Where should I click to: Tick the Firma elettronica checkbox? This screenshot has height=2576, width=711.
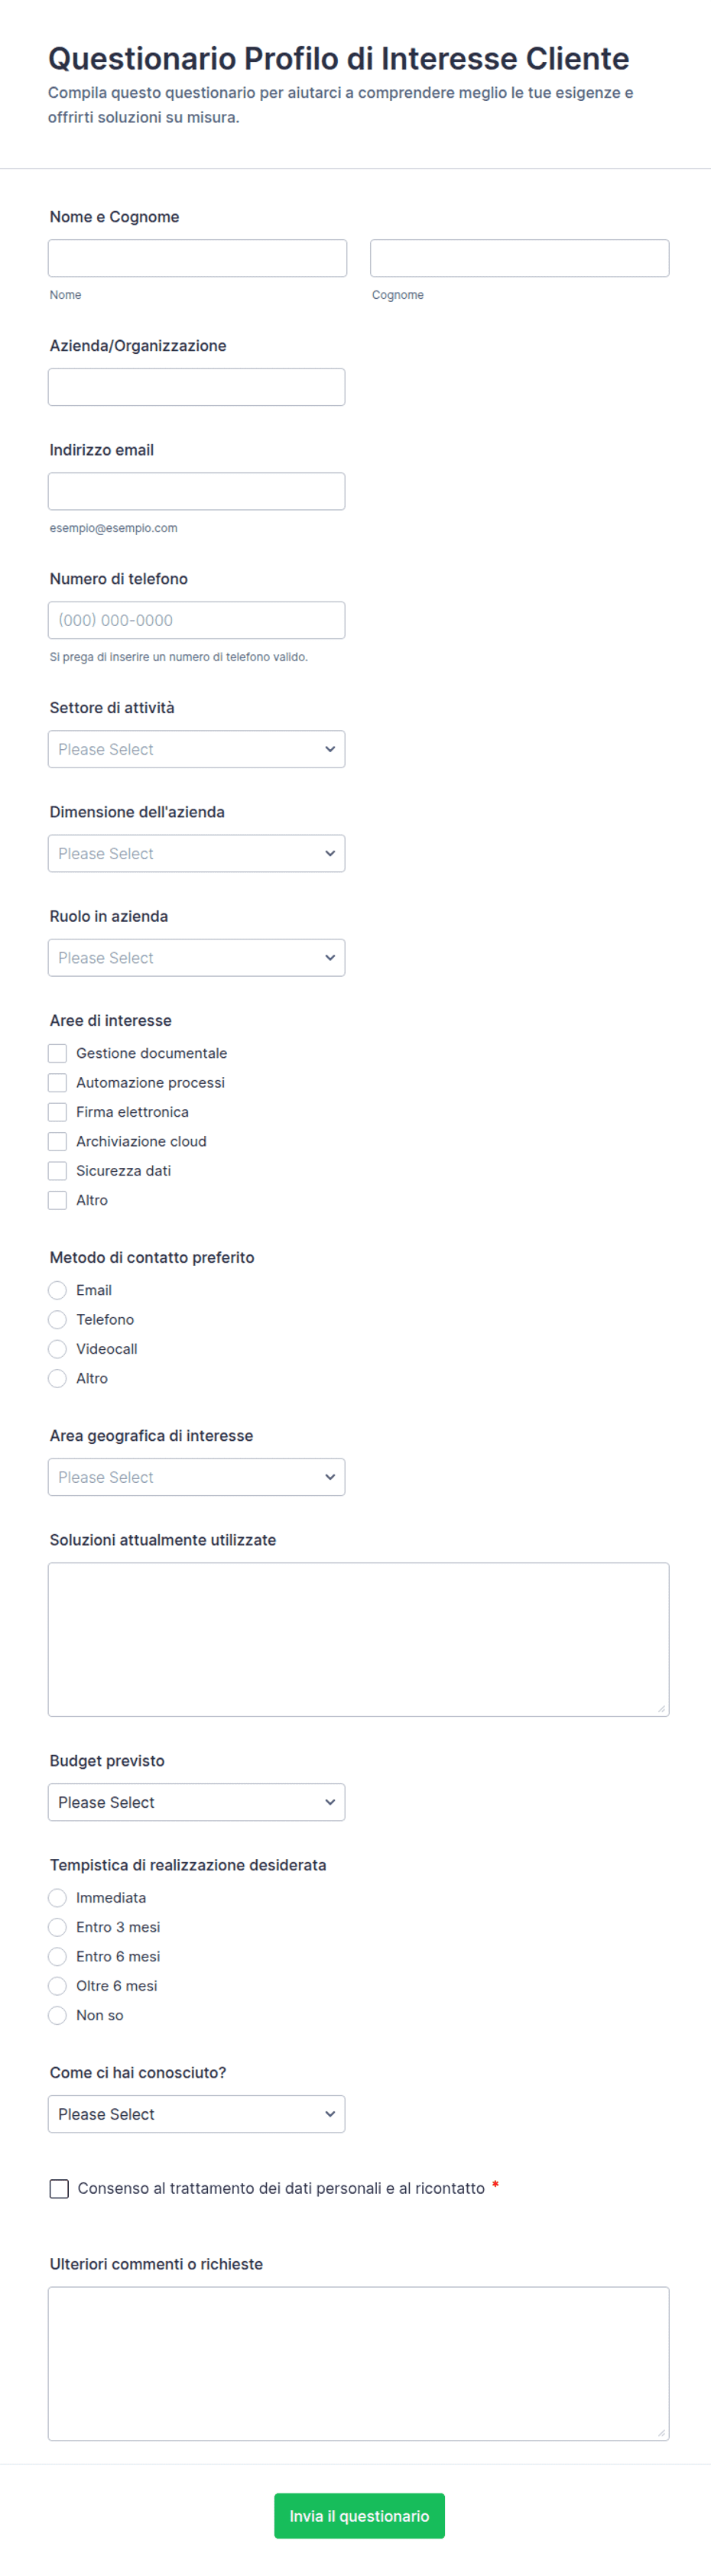pos(58,1112)
